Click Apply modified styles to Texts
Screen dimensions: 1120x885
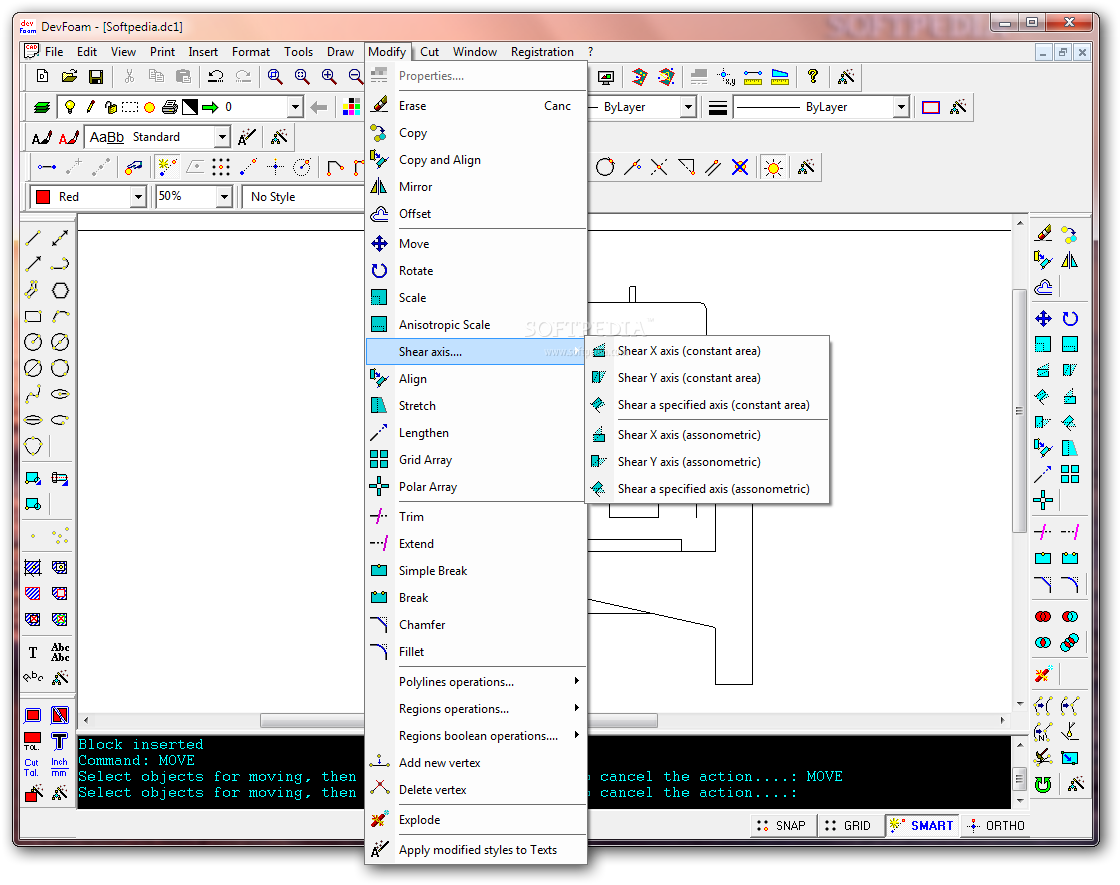(x=476, y=850)
